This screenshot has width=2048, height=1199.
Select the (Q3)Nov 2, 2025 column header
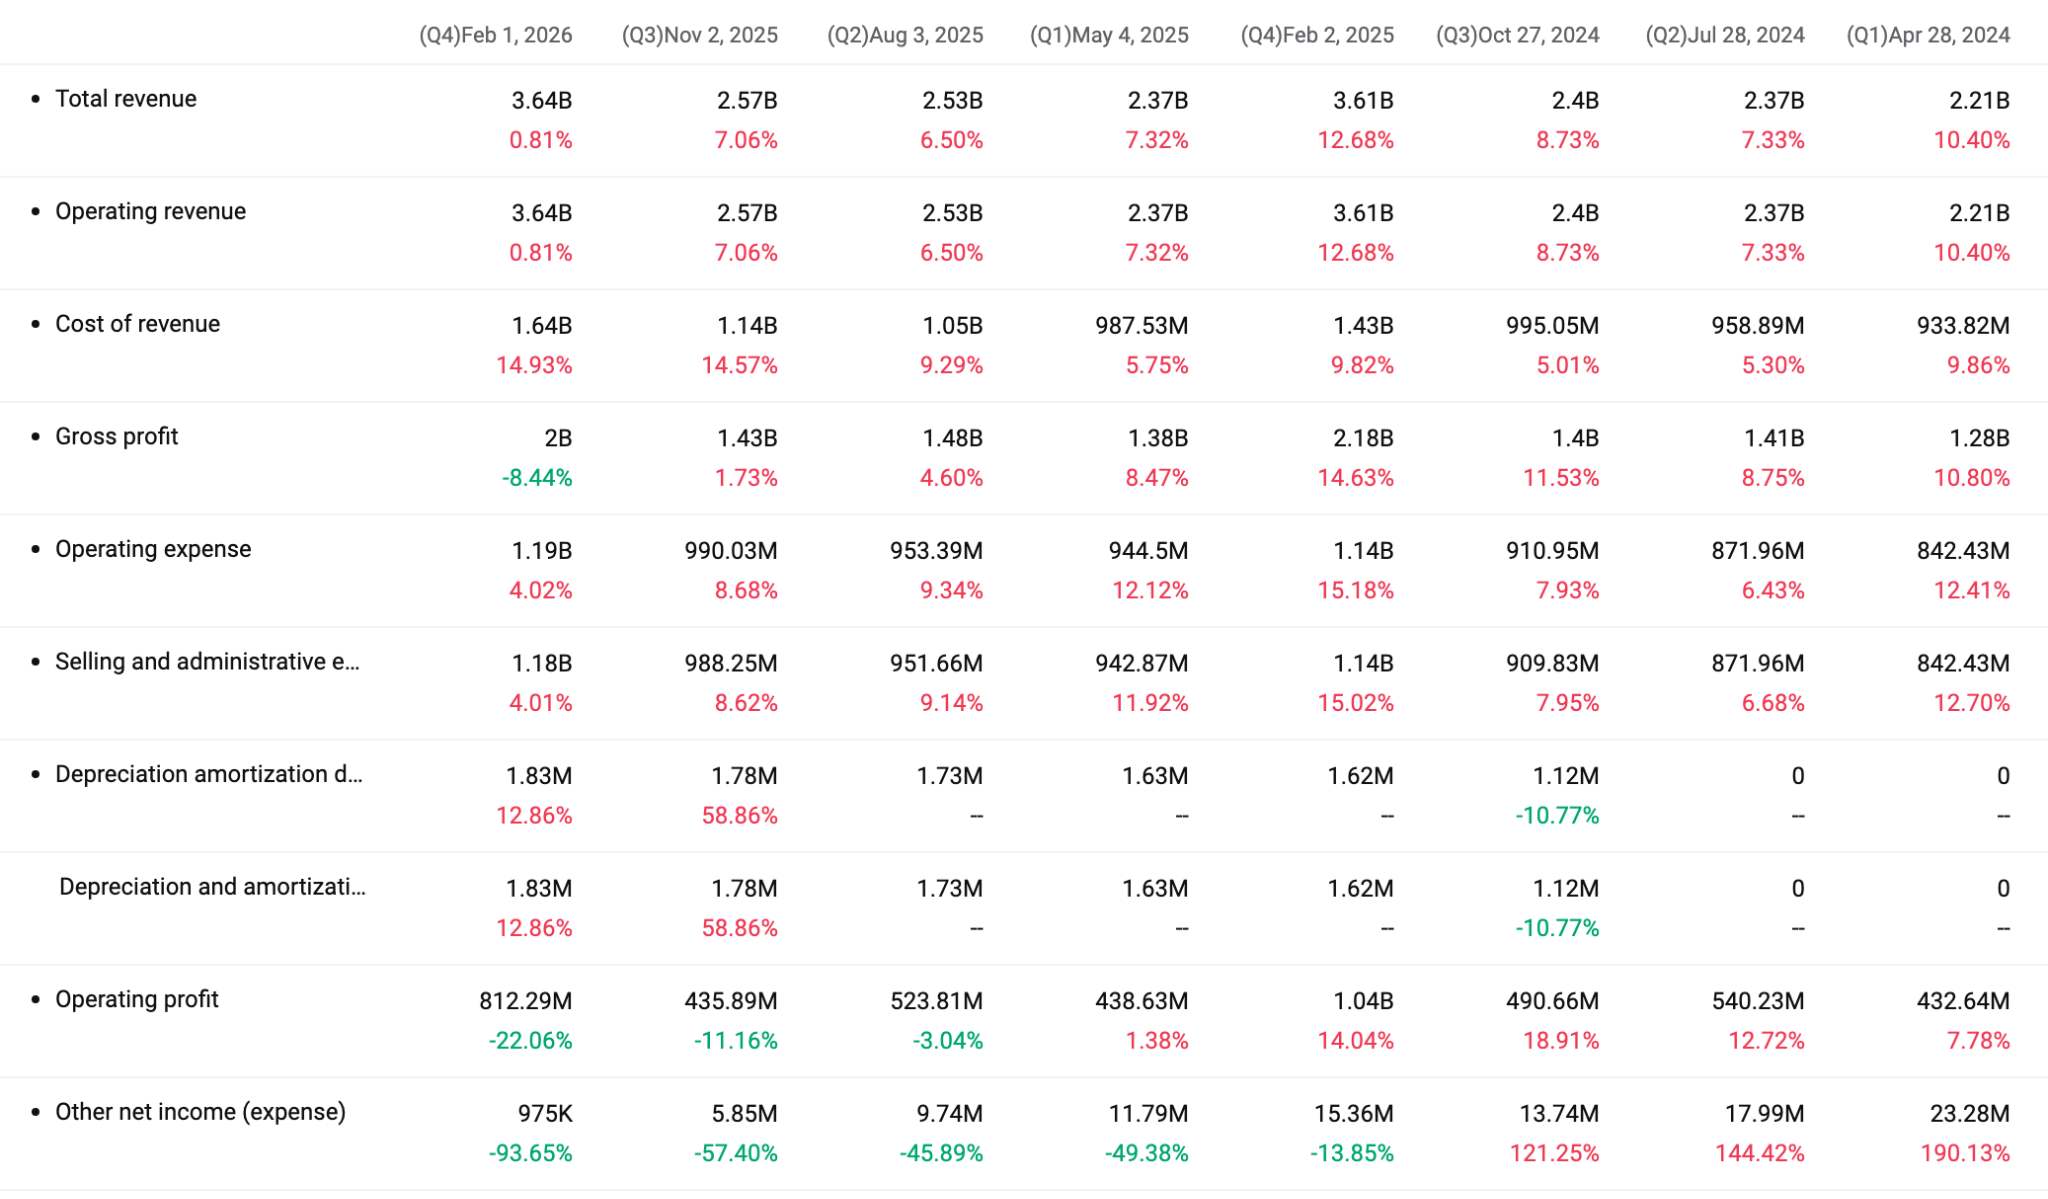click(x=699, y=35)
